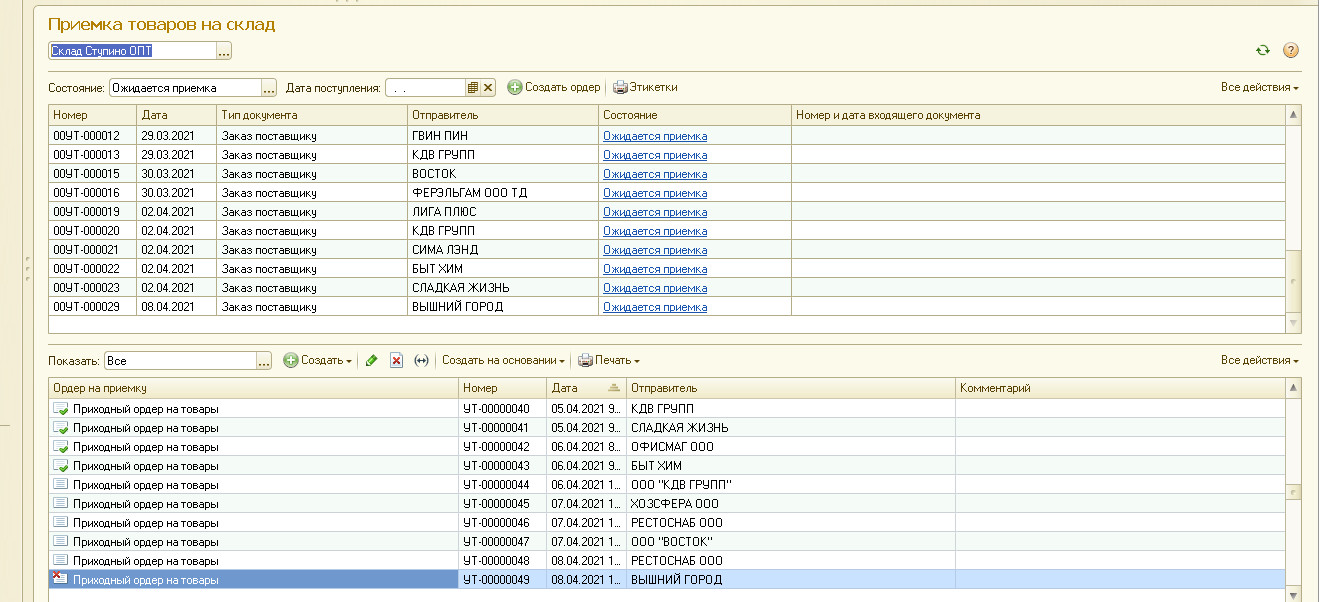Screen dimensions: 1319x602
Task: Click Ожидается приемка link for ГВИН ПИН
Action: (654, 136)
